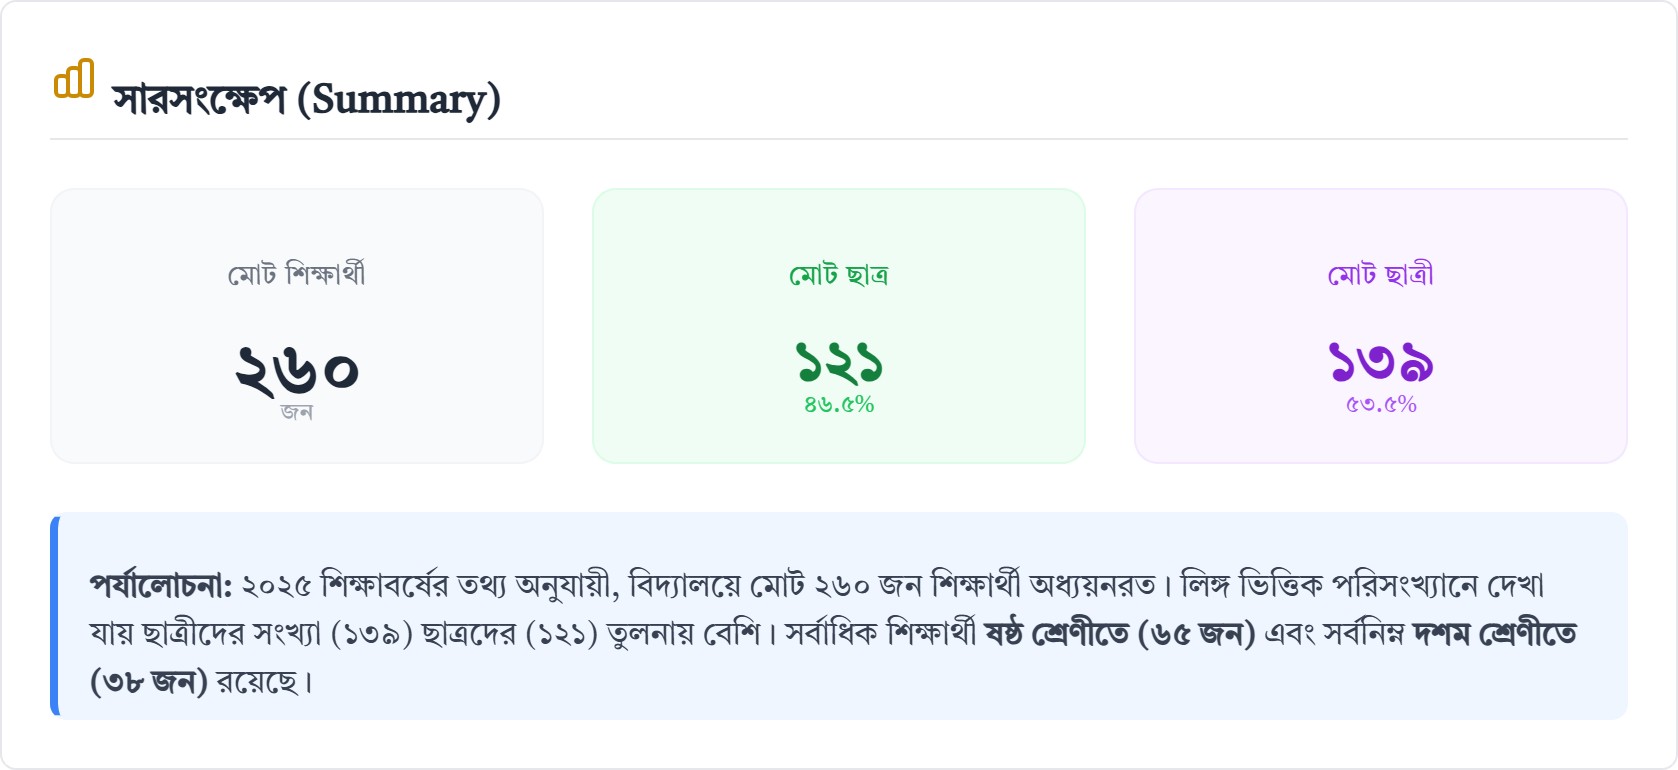Select the purple মোট ছাত্রী label
Viewport: 1678px width, 770px height.
(x=1380, y=274)
